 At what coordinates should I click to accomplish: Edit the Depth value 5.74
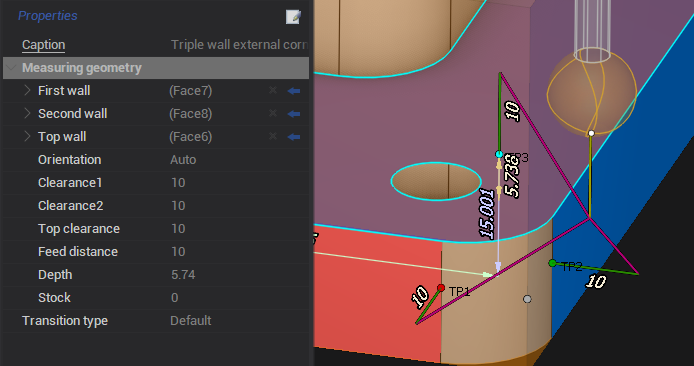click(239, 274)
